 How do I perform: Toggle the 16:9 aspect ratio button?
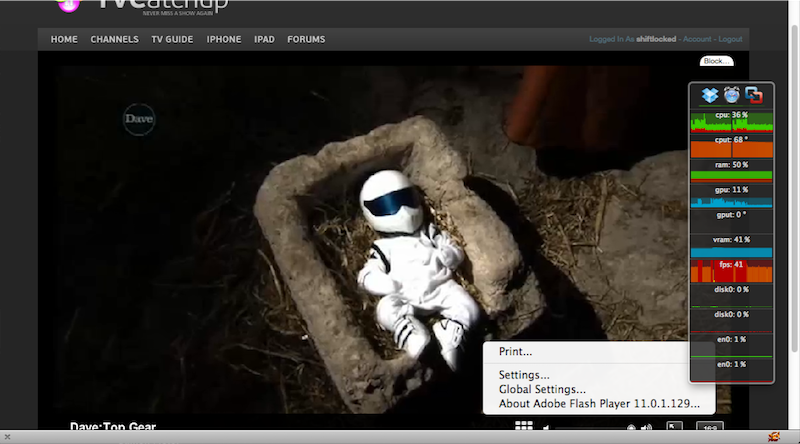tap(709, 428)
